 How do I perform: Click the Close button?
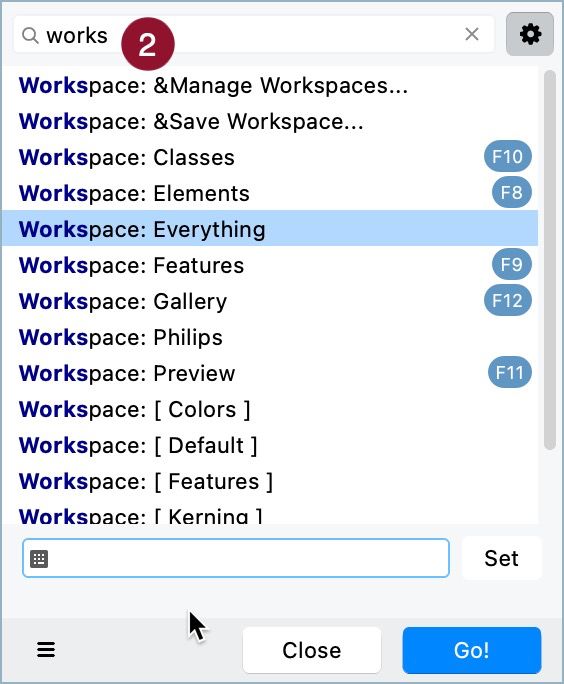312,650
